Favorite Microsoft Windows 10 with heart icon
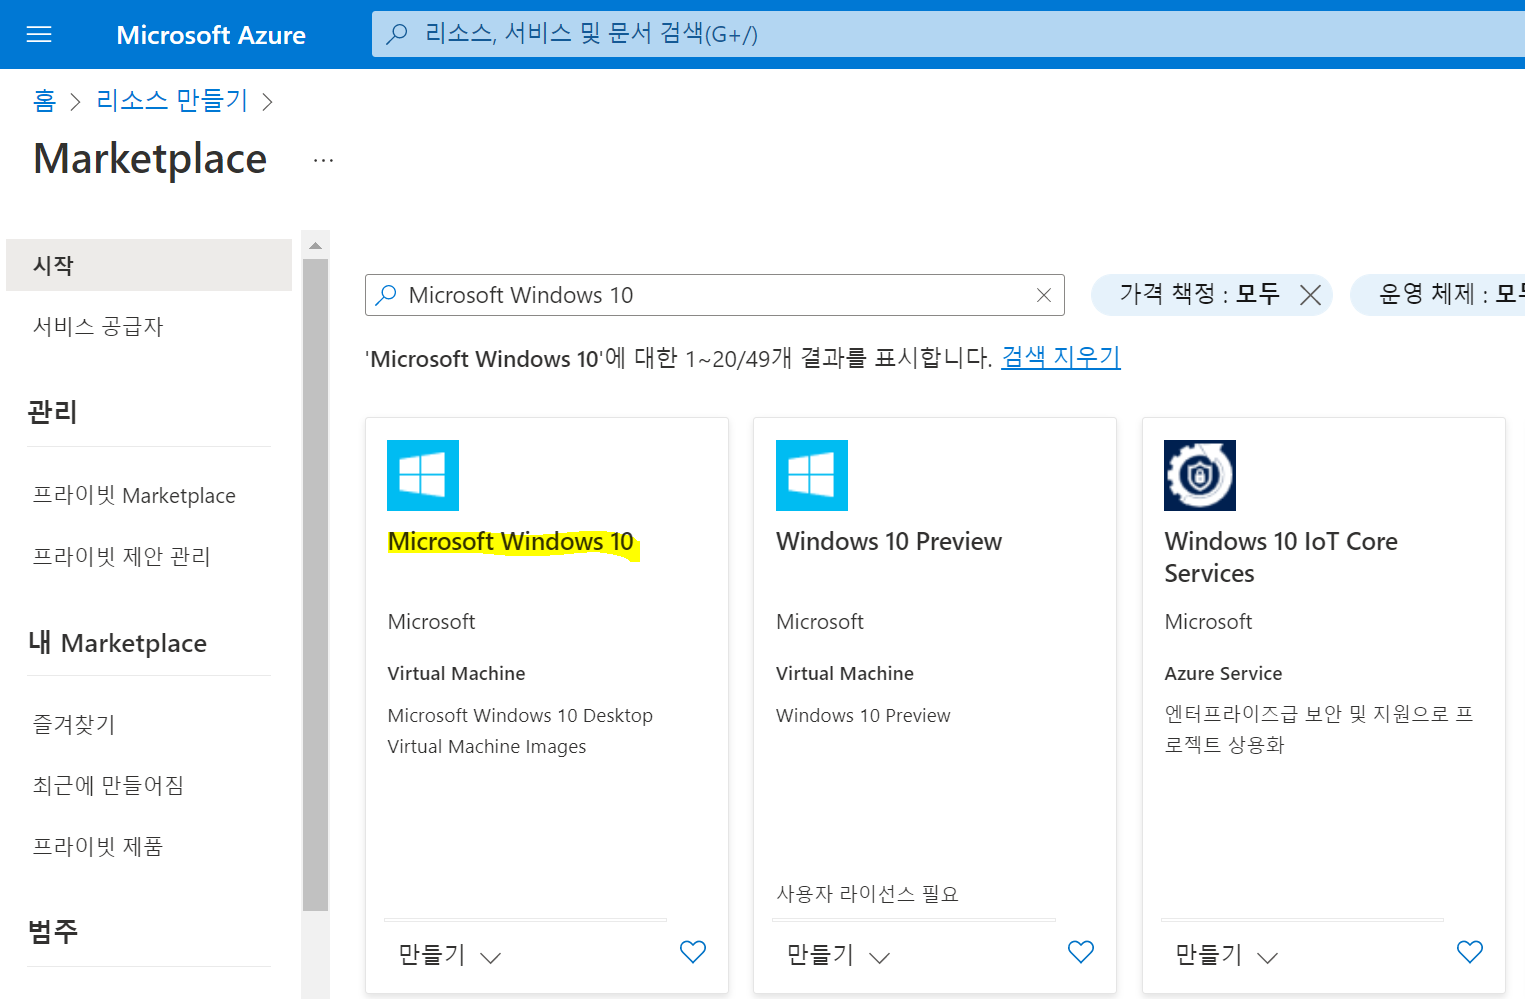Image resolution: width=1525 pixels, height=999 pixels. click(693, 952)
